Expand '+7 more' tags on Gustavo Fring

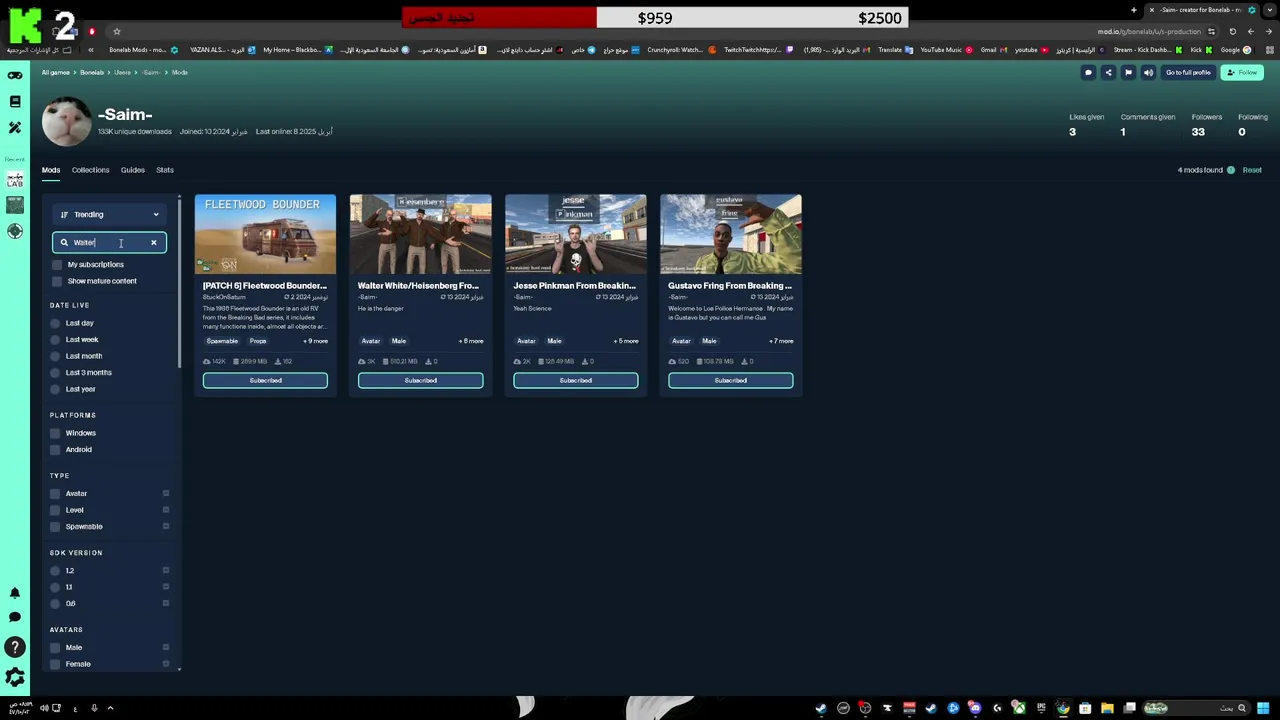point(780,341)
